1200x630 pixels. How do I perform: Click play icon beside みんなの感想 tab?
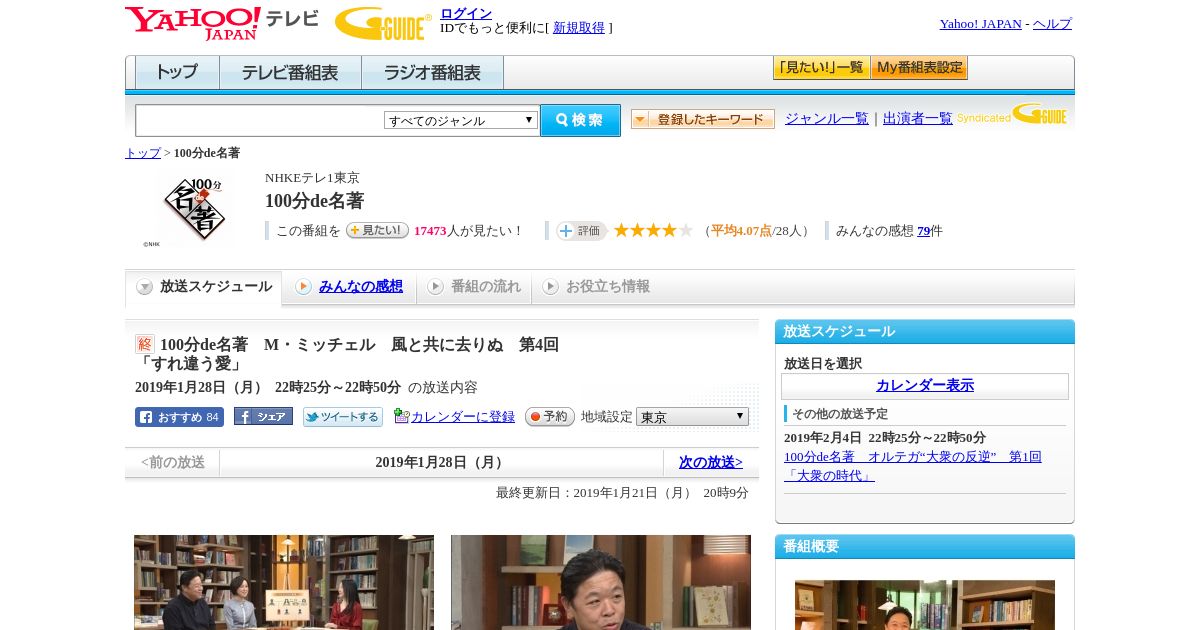click(303, 287)
